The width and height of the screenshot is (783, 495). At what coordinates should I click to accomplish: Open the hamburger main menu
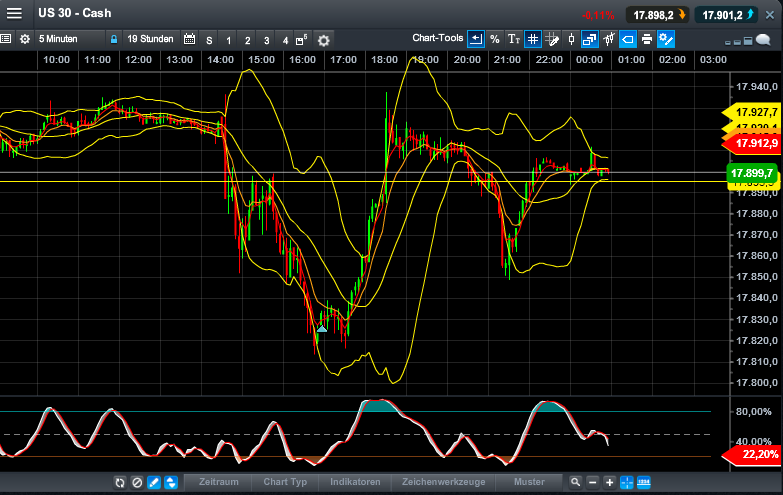[14, 13]
